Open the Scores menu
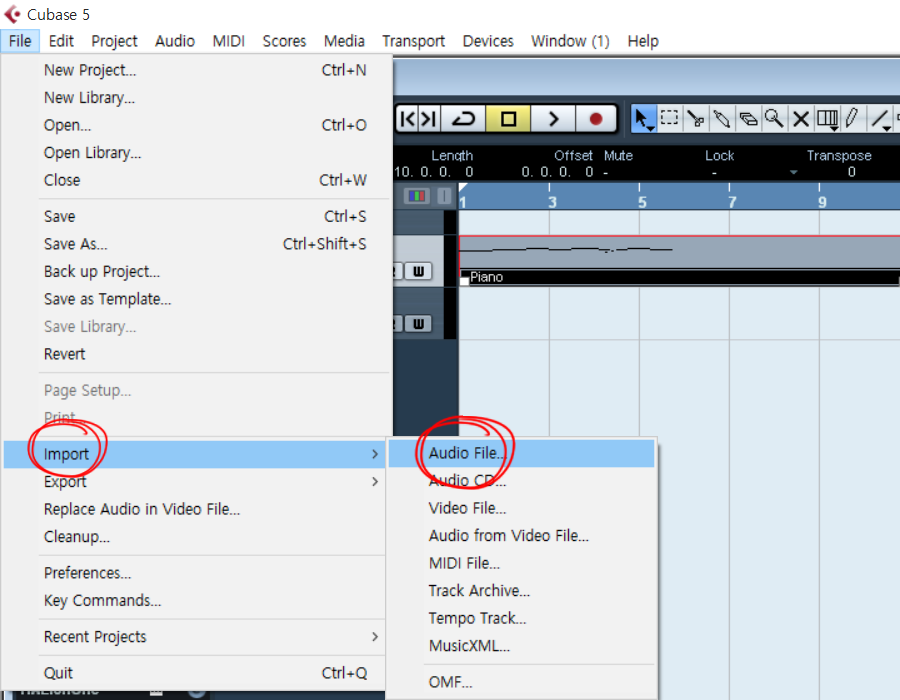Viewport: 900px width, 700px height. coord(284,41)
